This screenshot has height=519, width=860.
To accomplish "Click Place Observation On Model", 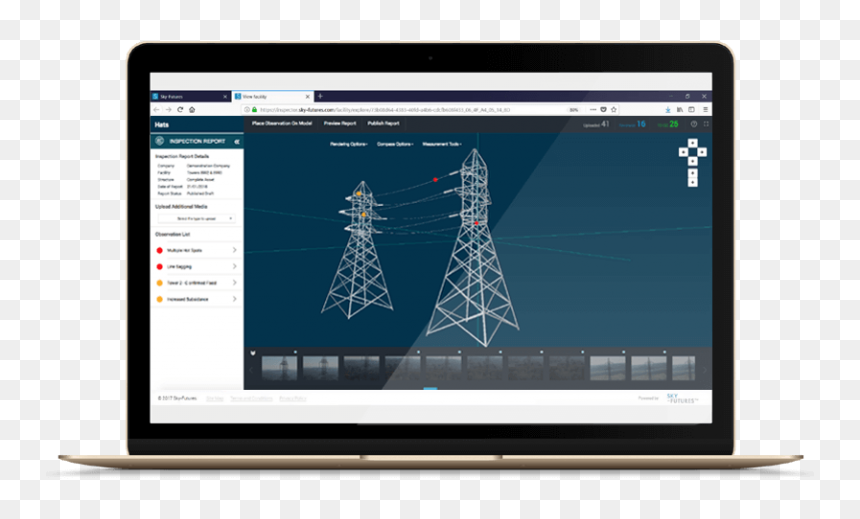I will (282, 123).
